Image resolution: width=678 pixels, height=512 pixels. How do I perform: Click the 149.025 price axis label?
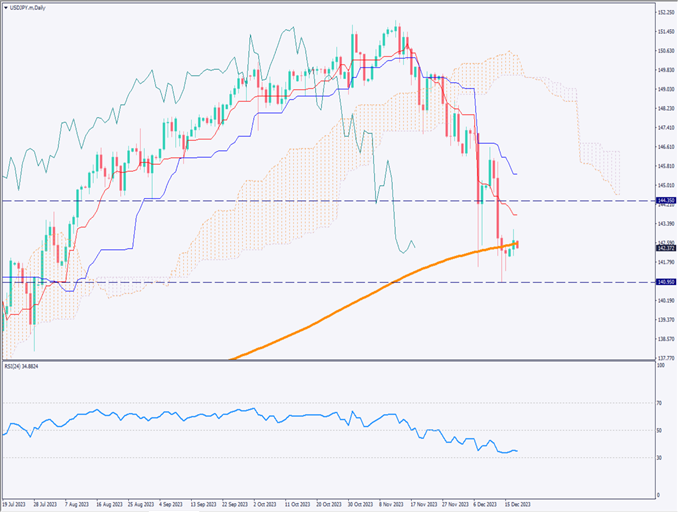pos(664,89)
